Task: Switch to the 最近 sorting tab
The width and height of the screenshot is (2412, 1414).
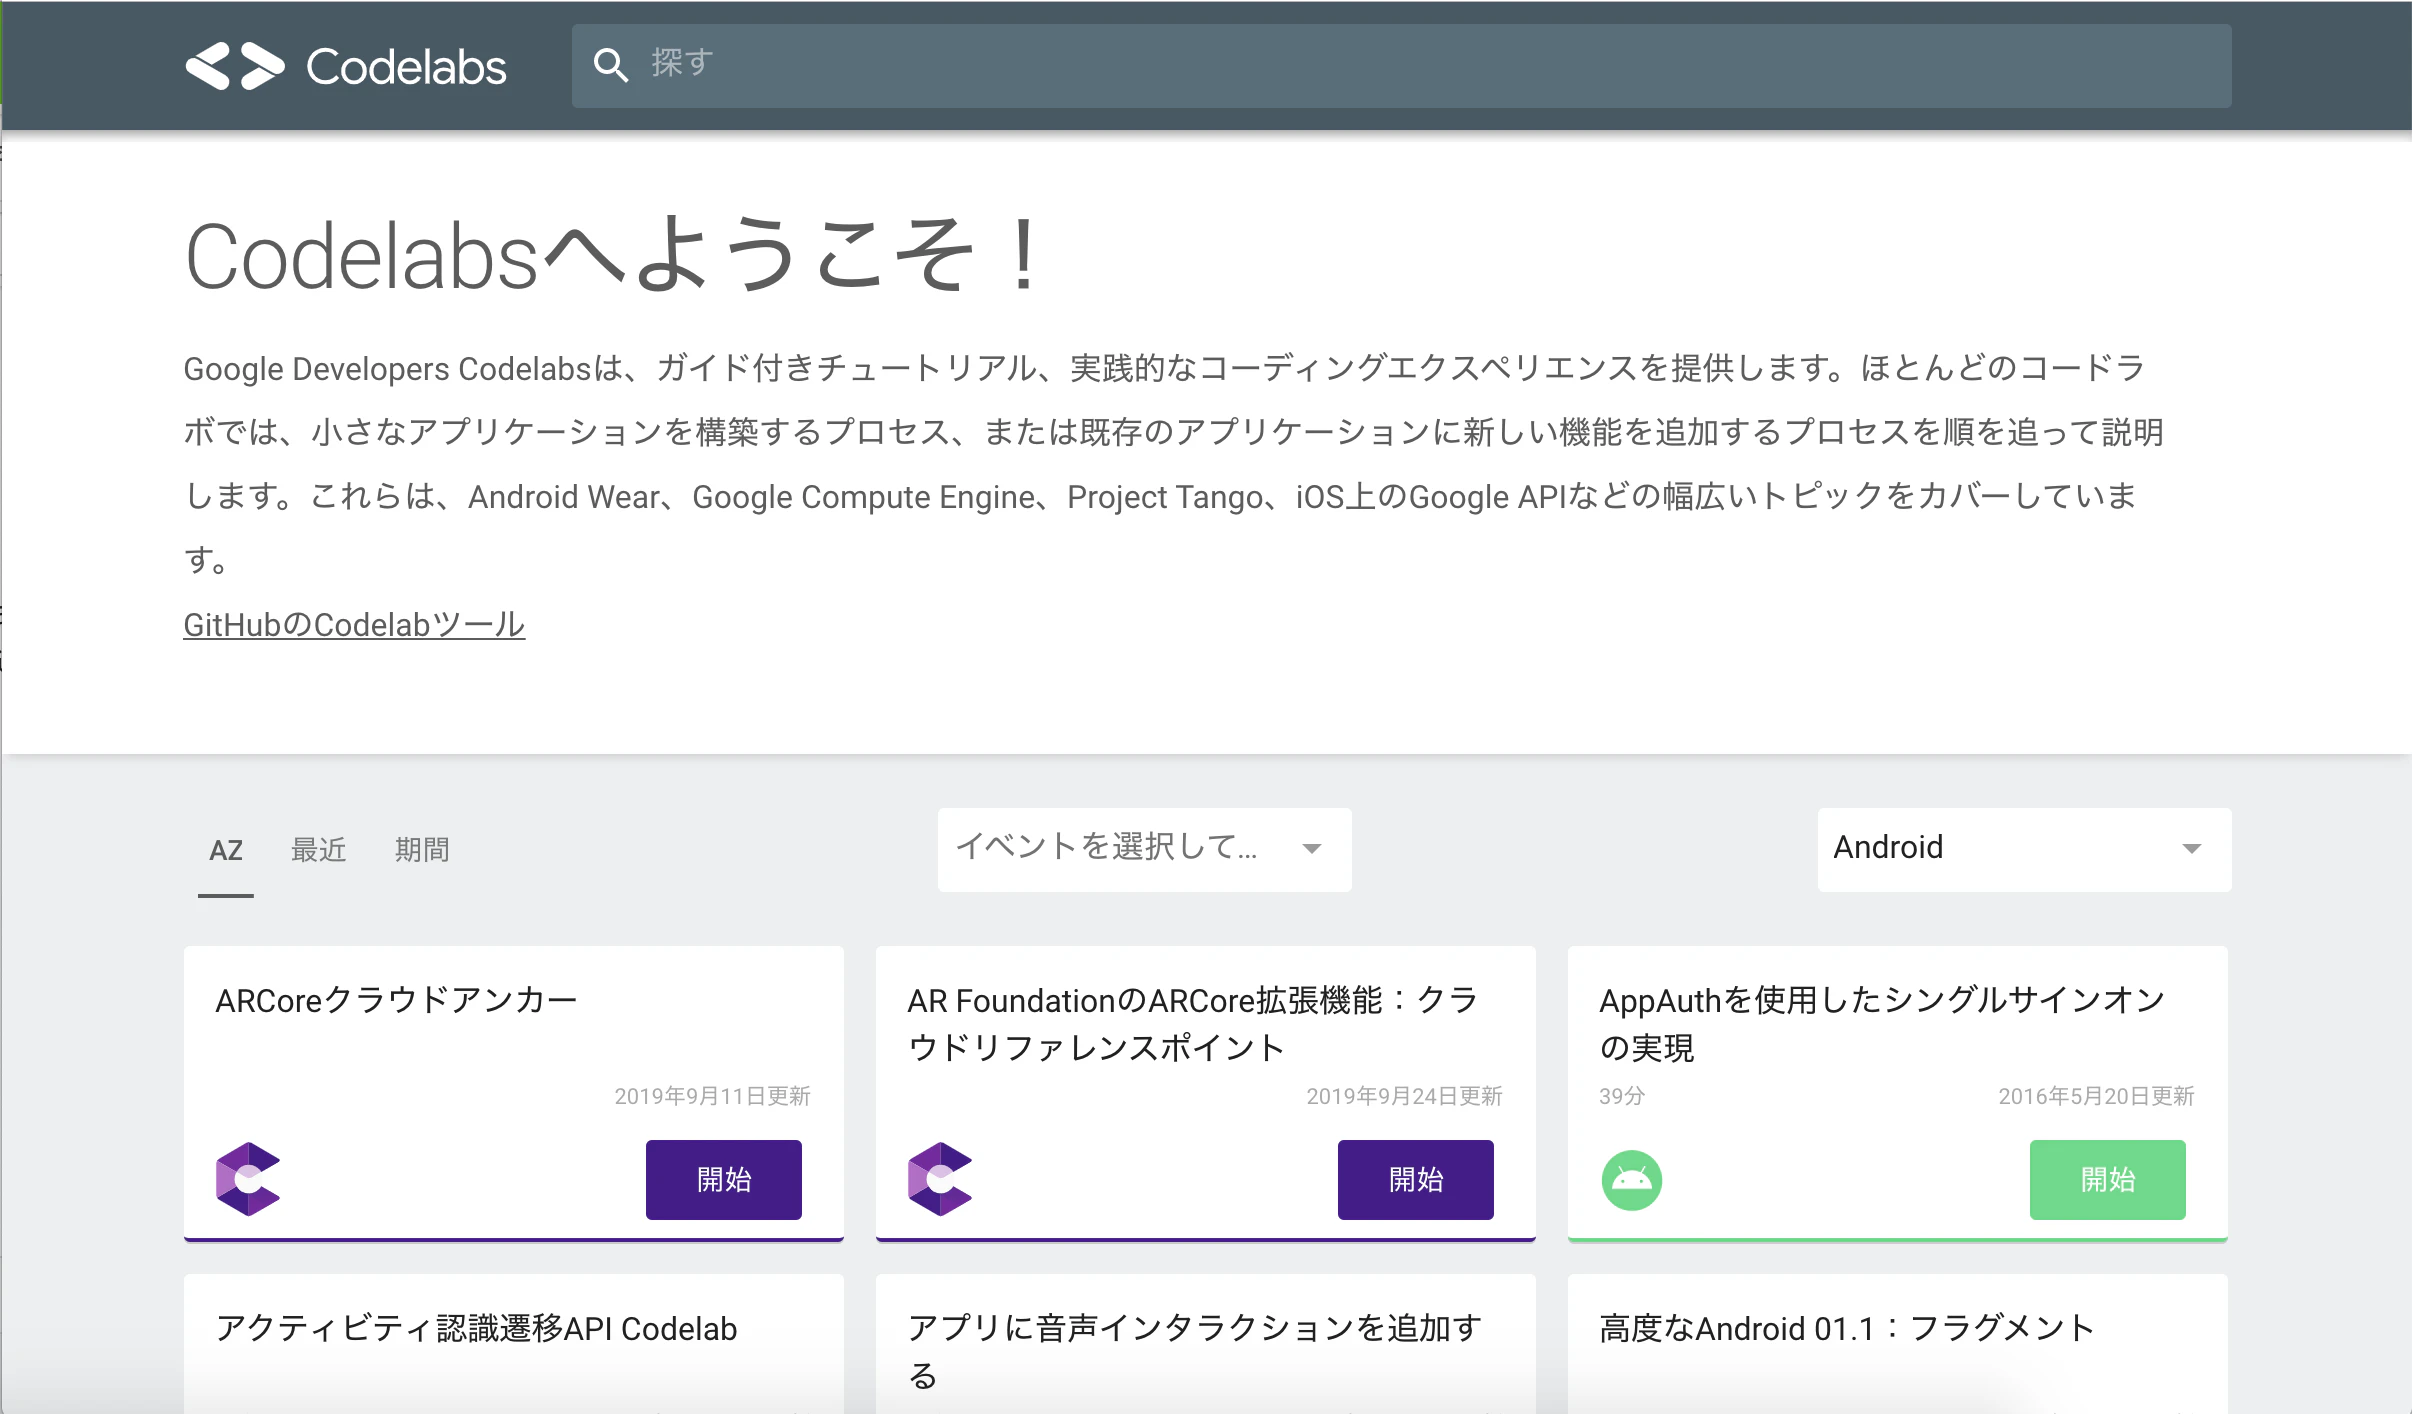Action: [318, 849]
